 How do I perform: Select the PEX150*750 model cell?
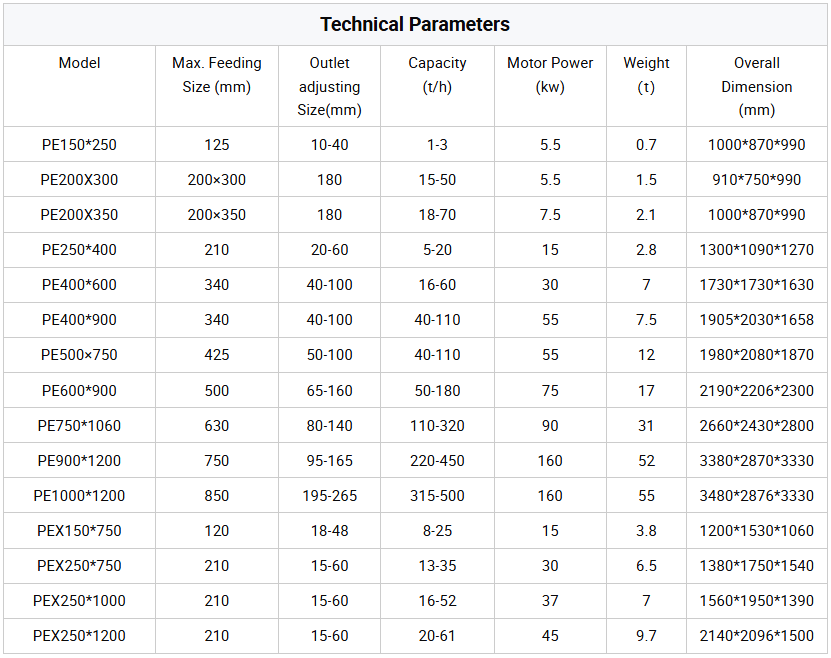(79, 531)
